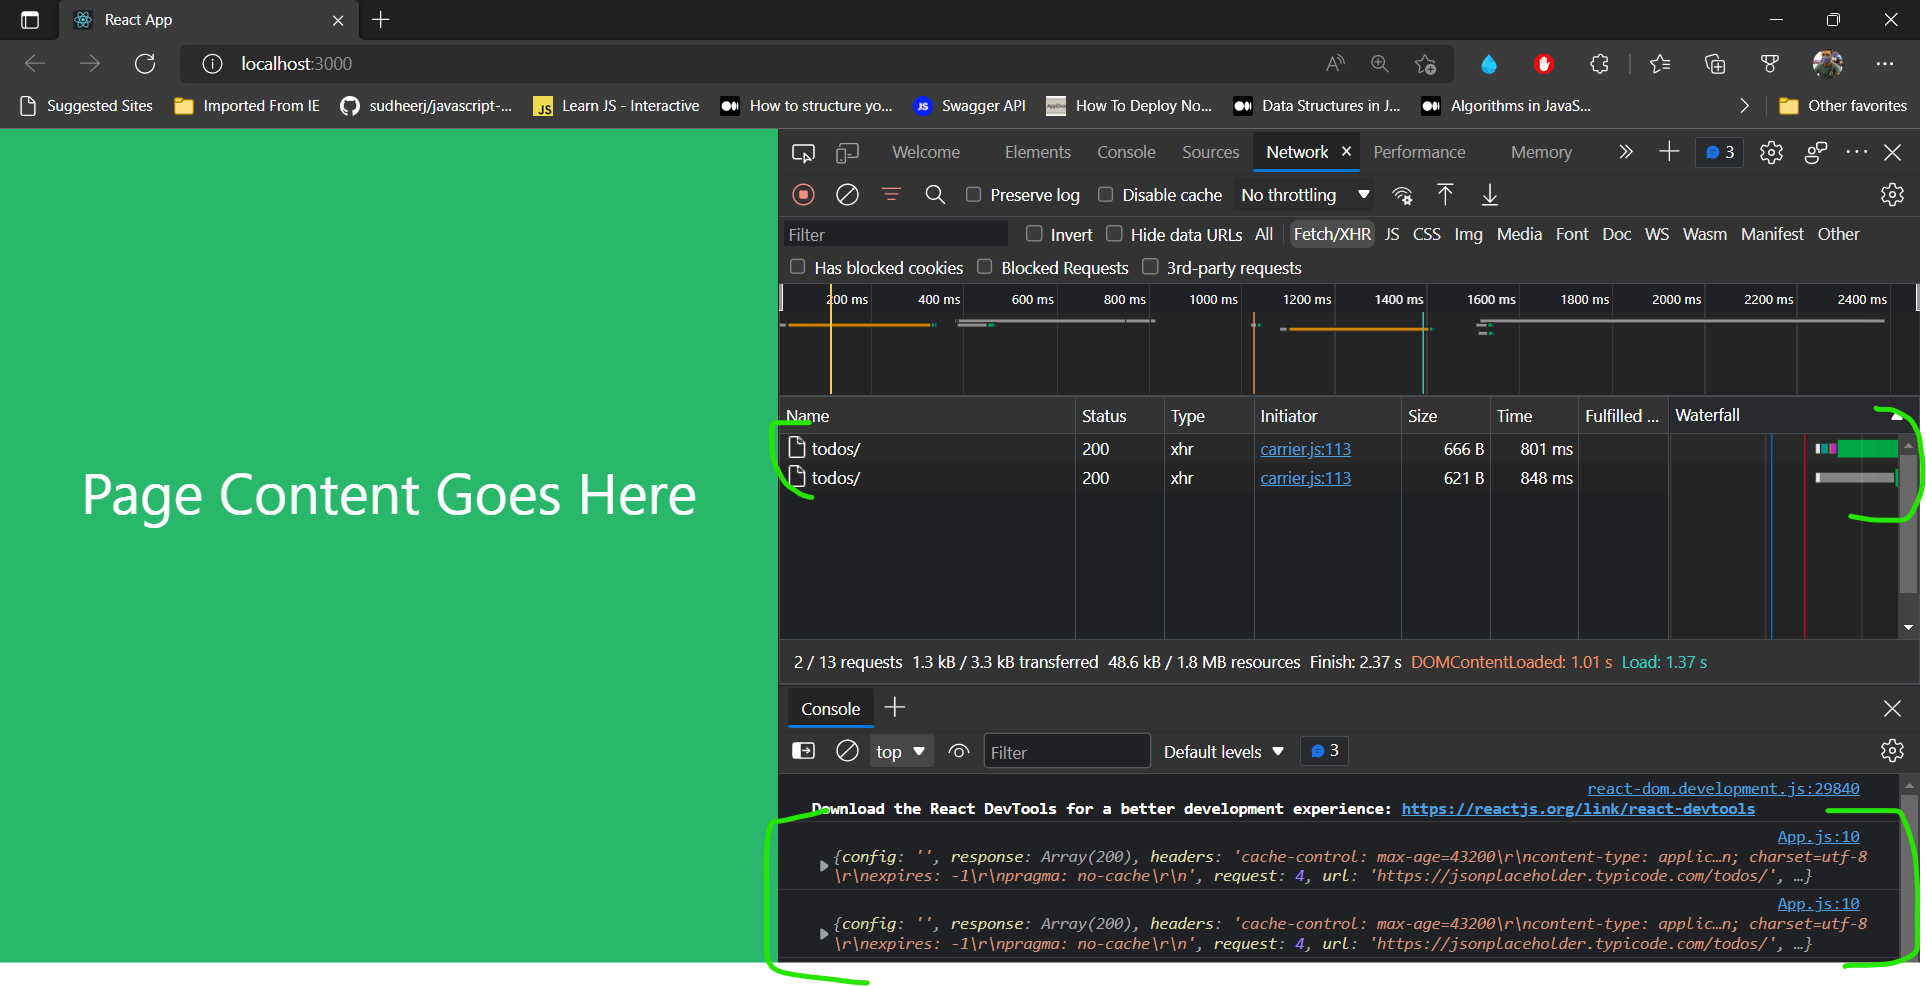Enable the Preserve log checkbox

coord(973,195)
